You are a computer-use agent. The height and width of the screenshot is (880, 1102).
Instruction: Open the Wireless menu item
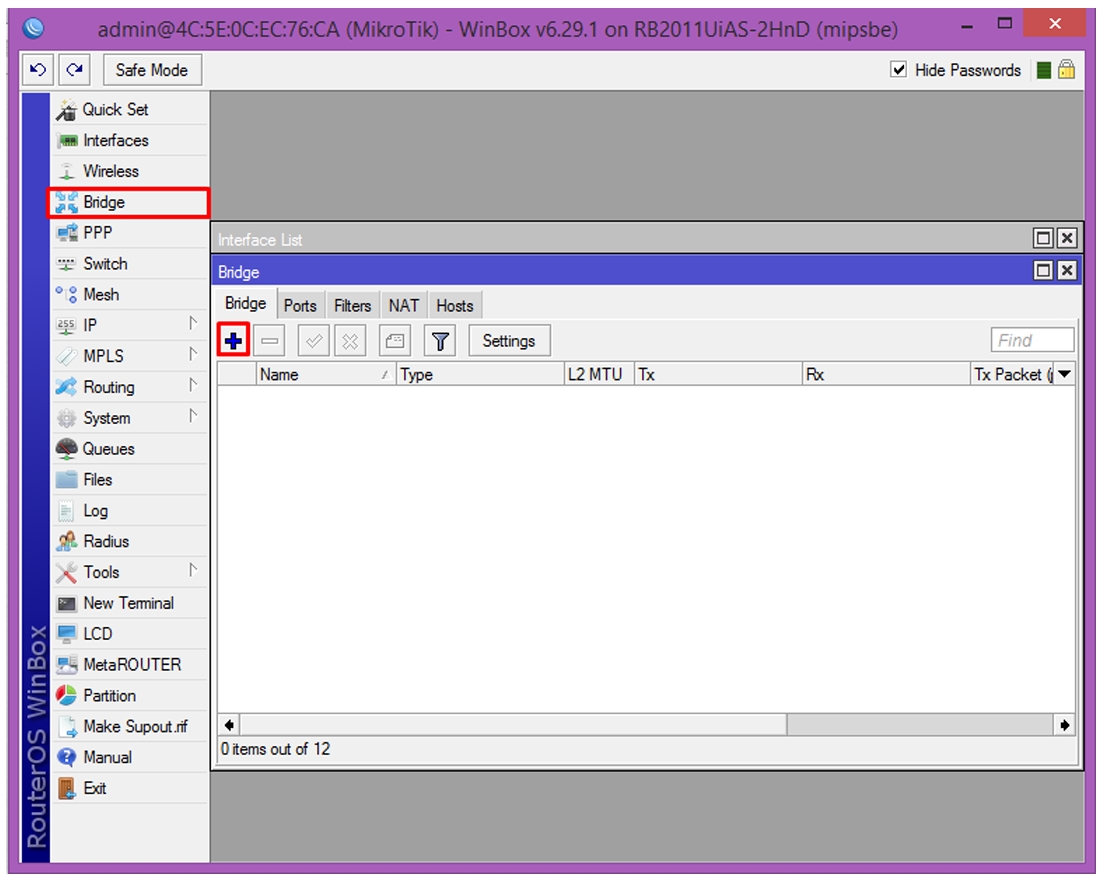(x=131, y=172)
